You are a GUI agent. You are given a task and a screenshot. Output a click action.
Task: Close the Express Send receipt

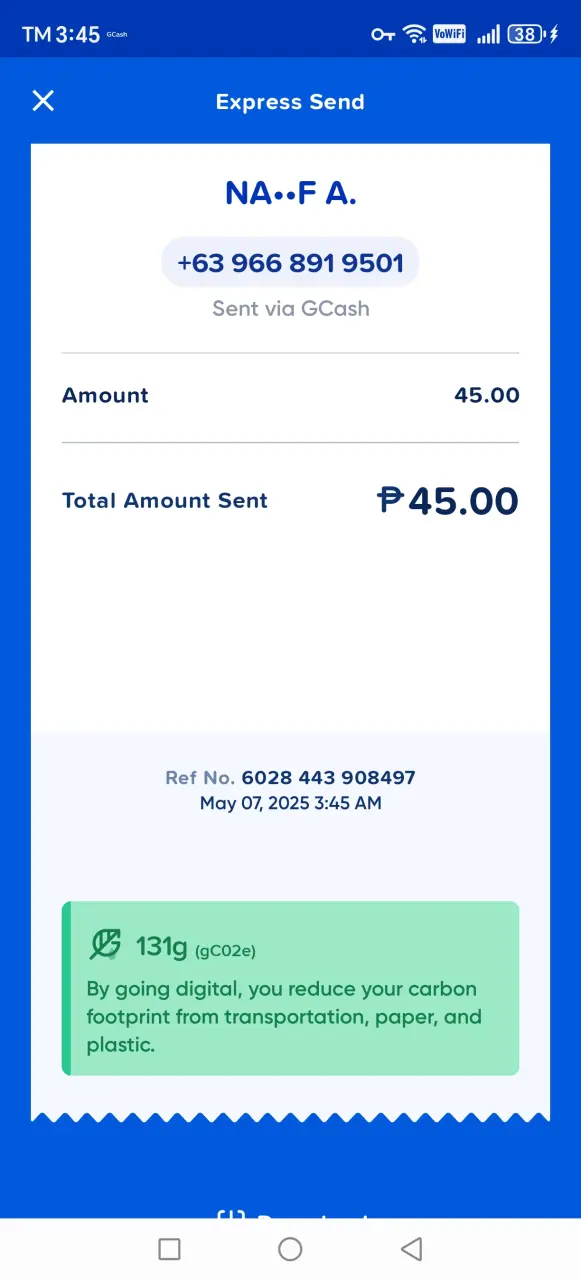(43, 100)
